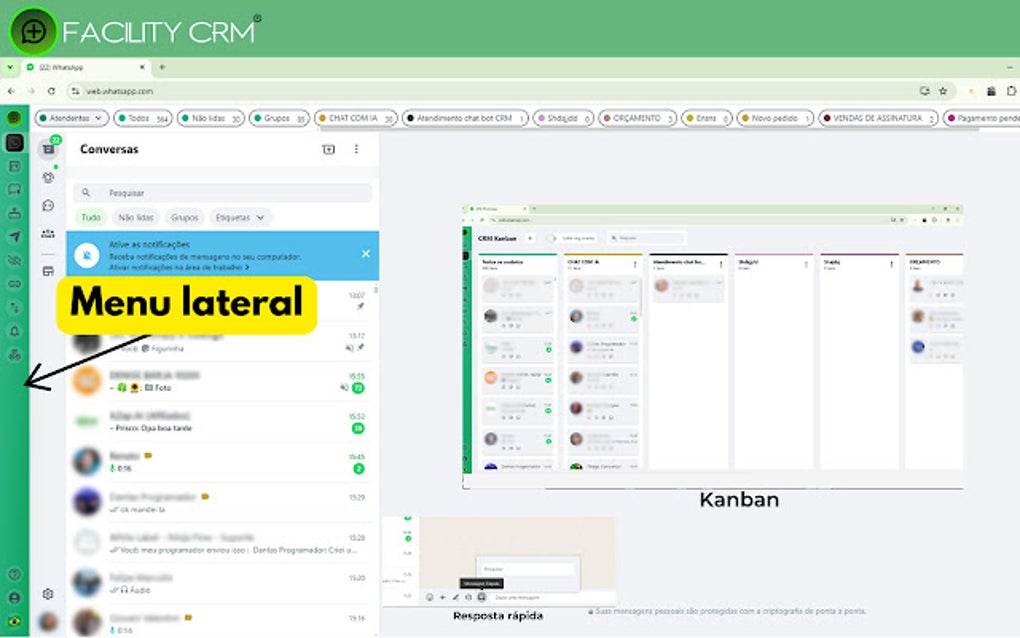Viewport: 1020px width, 638px height.
Task: Open WhatsApp Settings via the gear icon
Action: [48, 593]
